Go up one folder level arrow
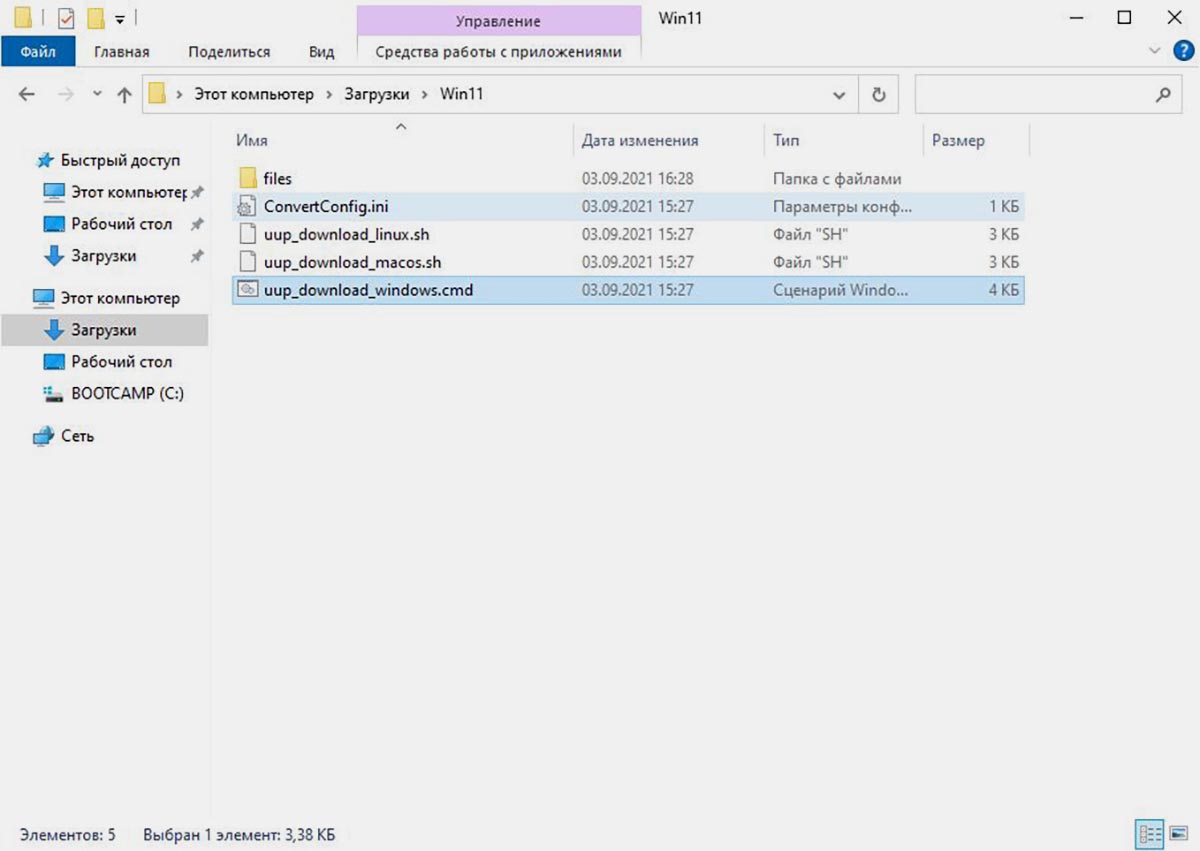1200x851 pixels. coord(124,94)
